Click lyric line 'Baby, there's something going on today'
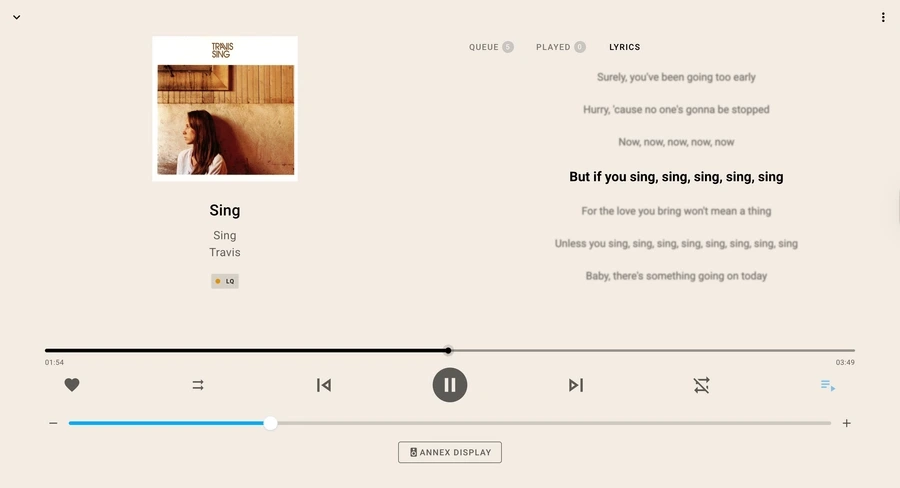 coord(676,276)
